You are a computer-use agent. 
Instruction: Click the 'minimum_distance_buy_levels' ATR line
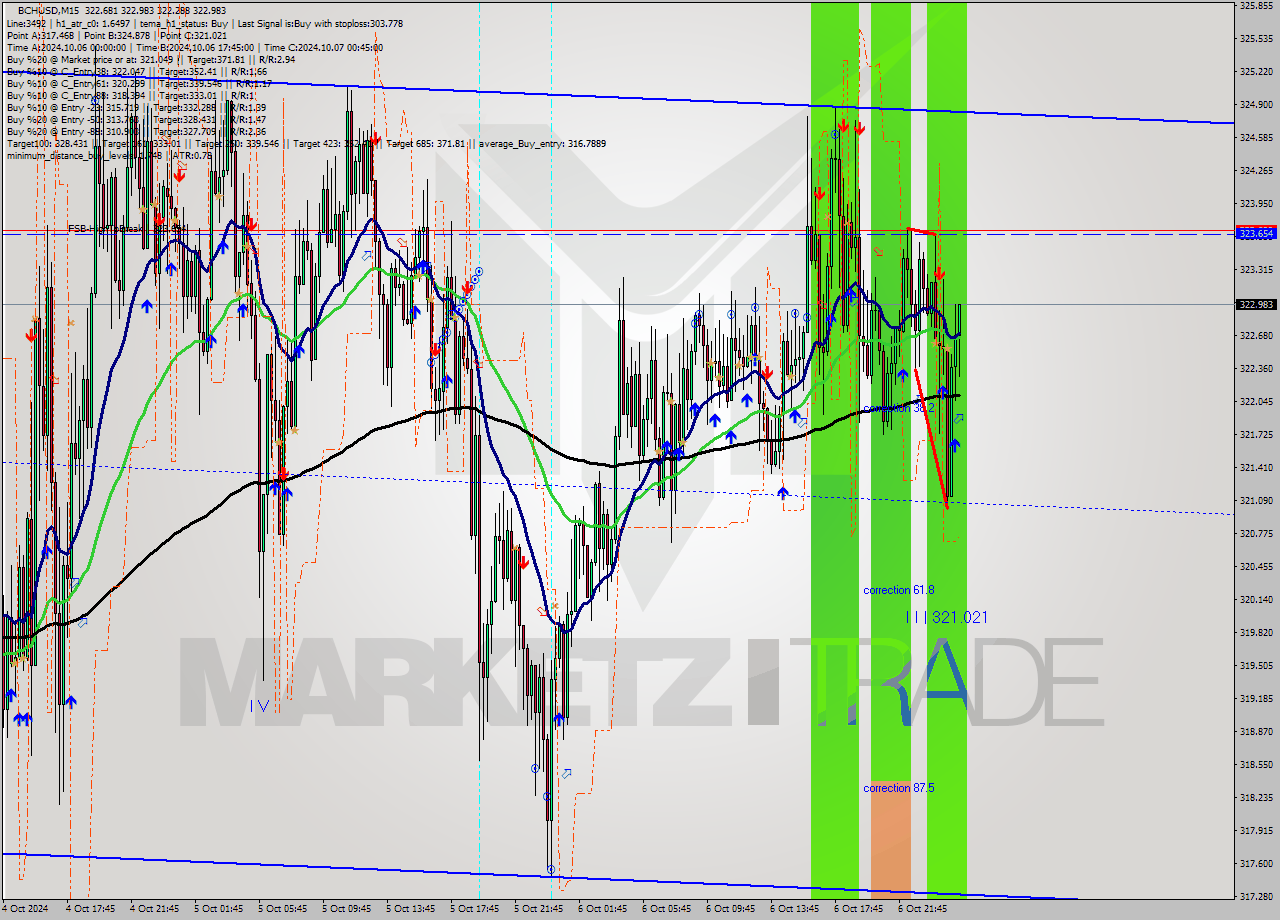pyautogui.click(x=110, y=155)
